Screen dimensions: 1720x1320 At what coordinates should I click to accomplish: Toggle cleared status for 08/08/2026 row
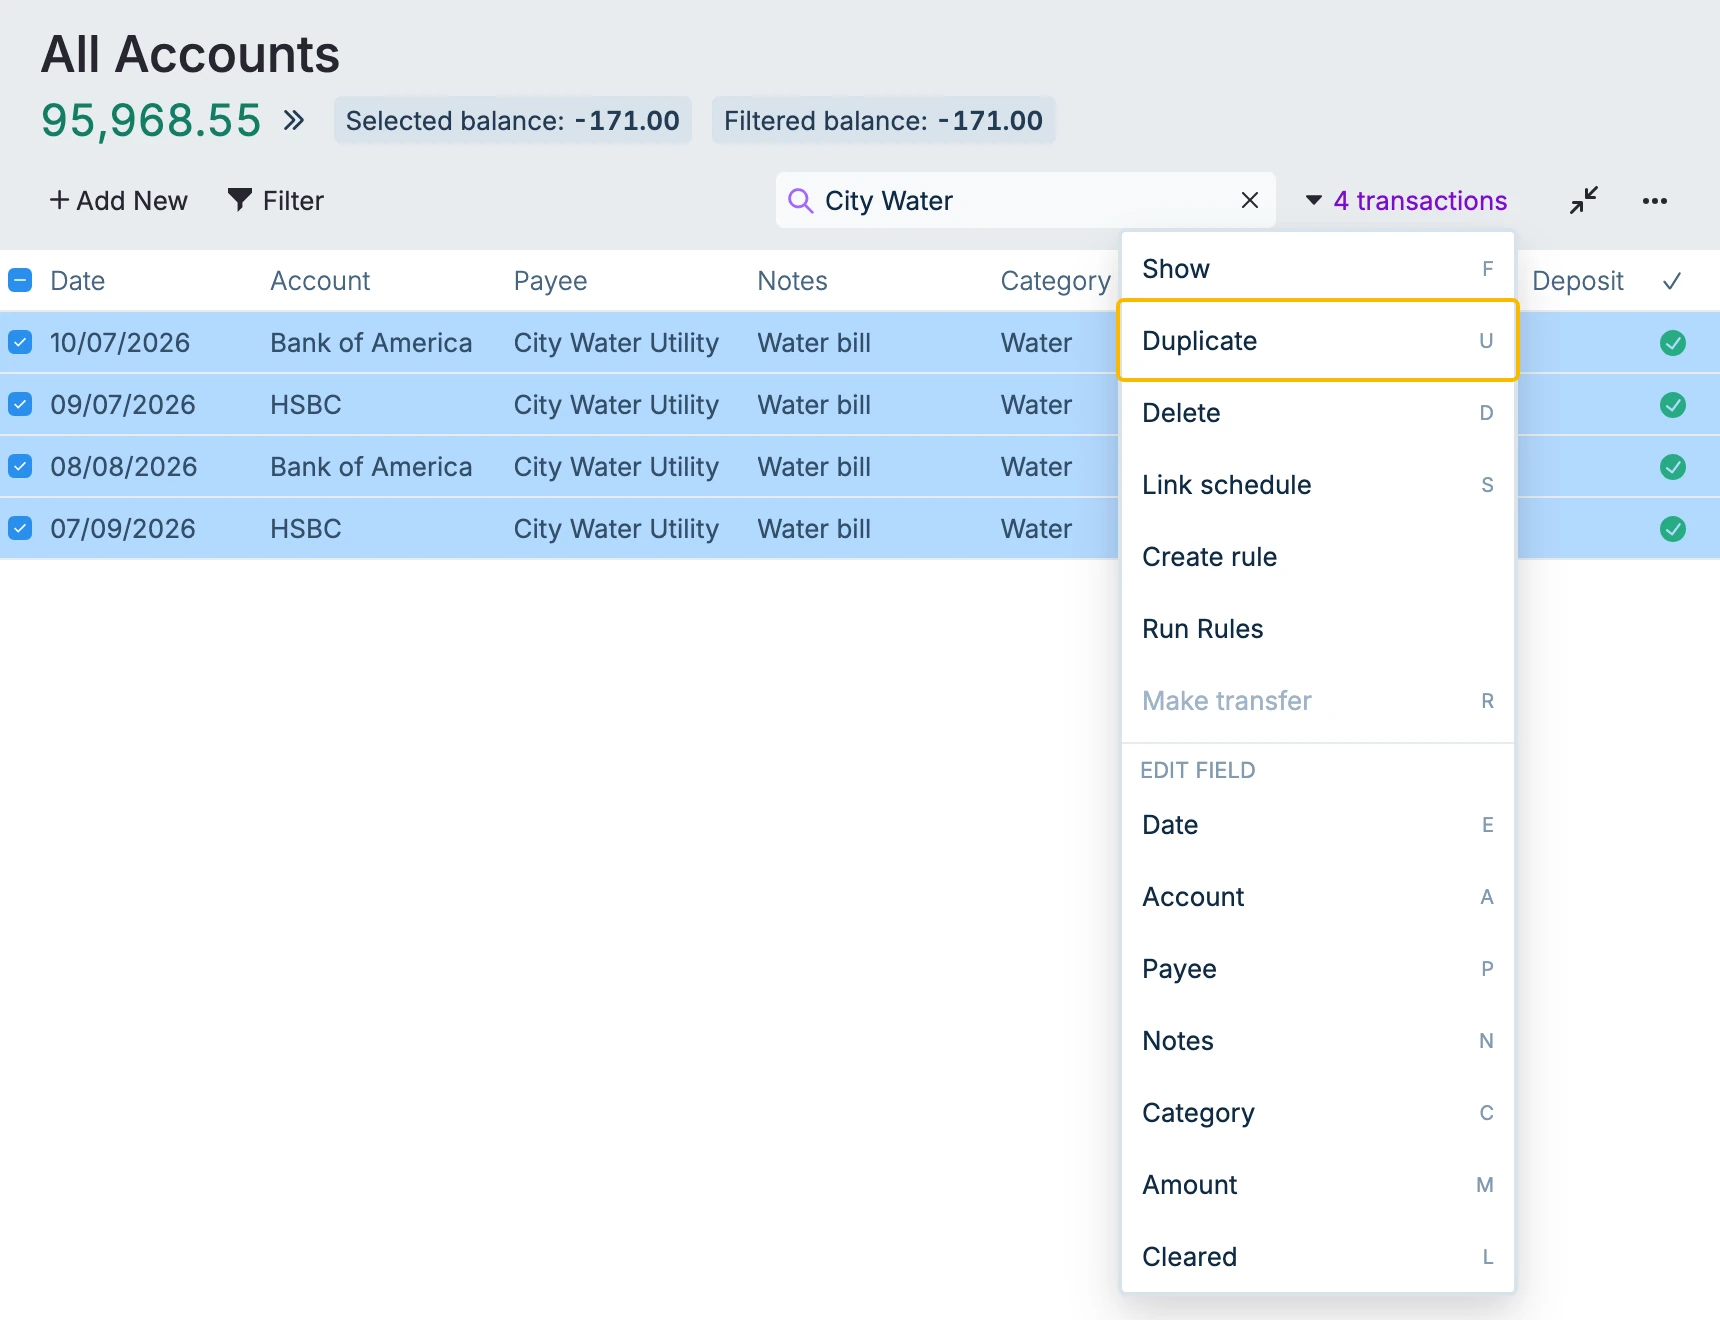click(1673, 467)
